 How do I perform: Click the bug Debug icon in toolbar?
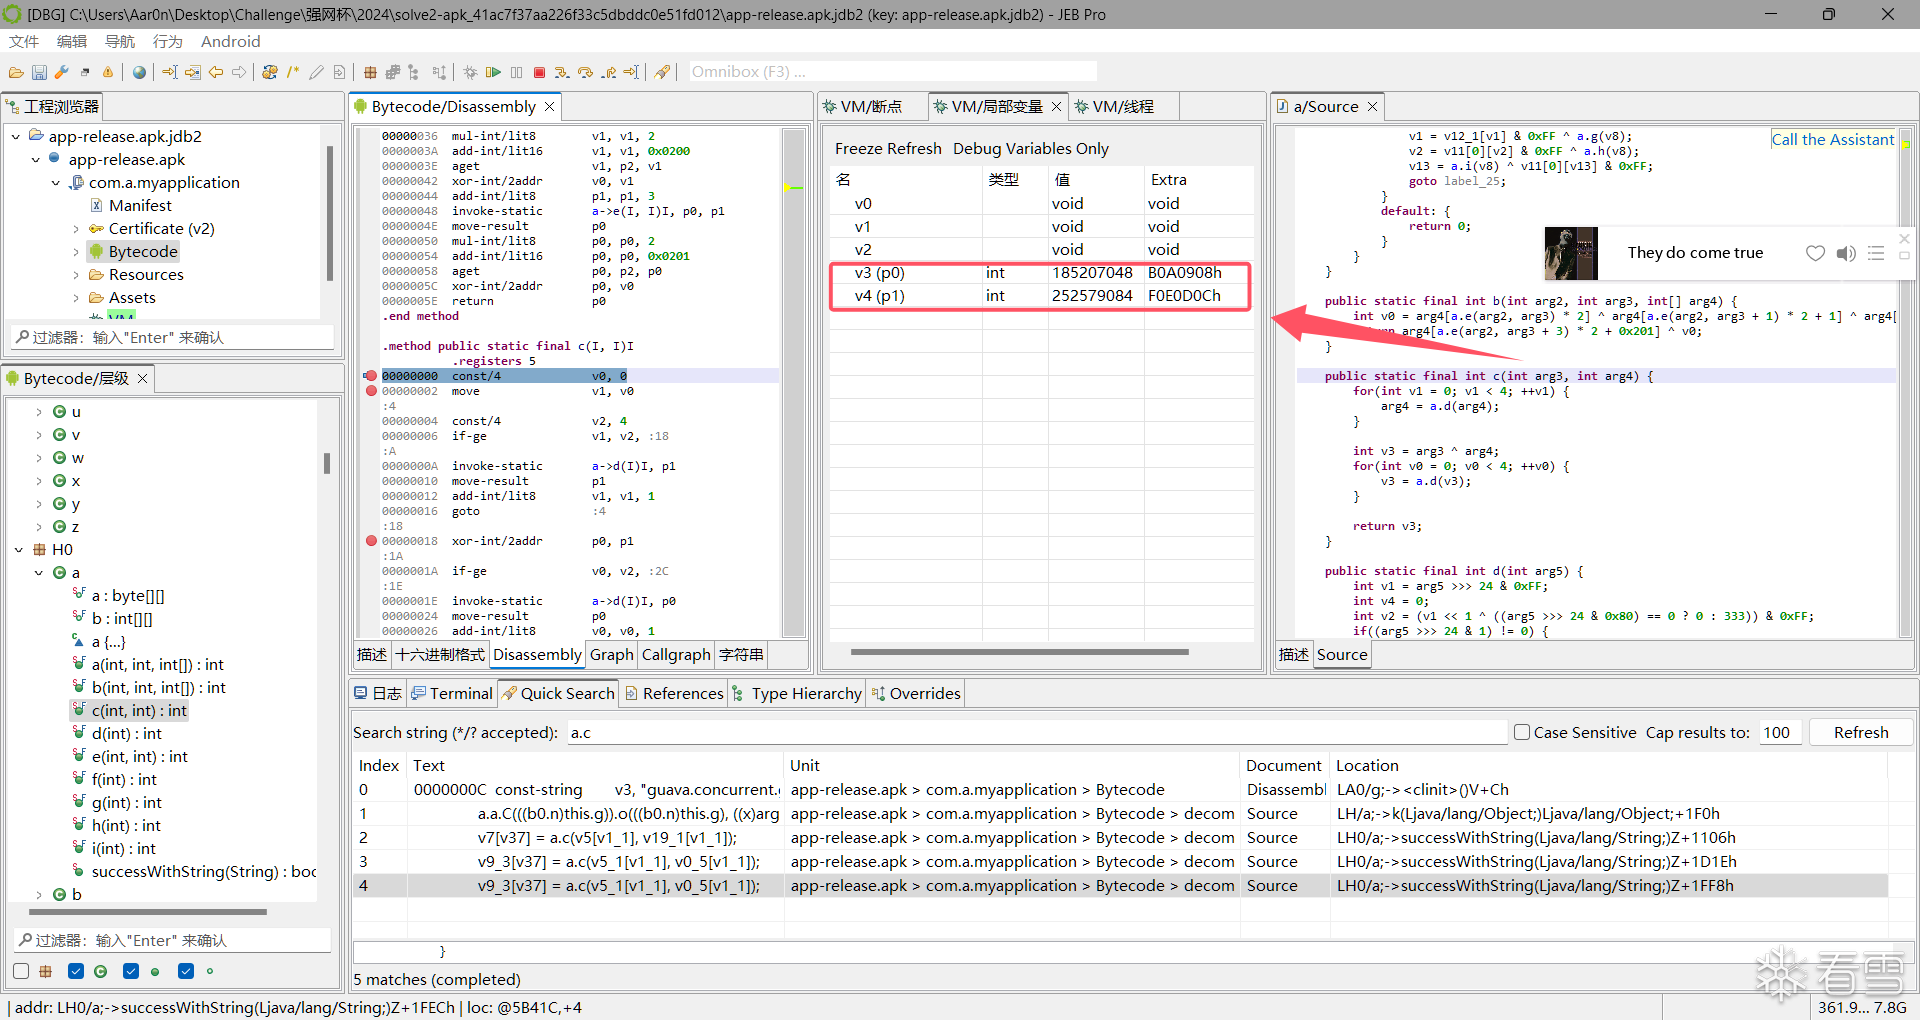pos(470,72)
